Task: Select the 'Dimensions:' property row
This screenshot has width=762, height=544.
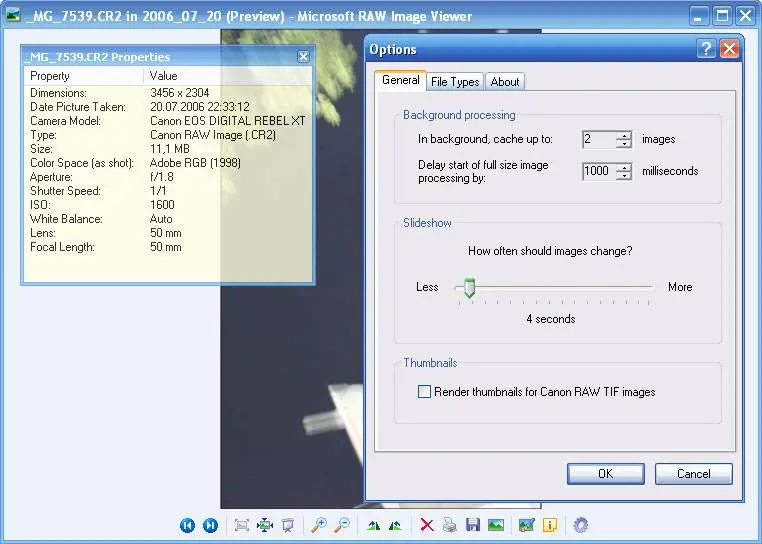Action: pos(168,93)
